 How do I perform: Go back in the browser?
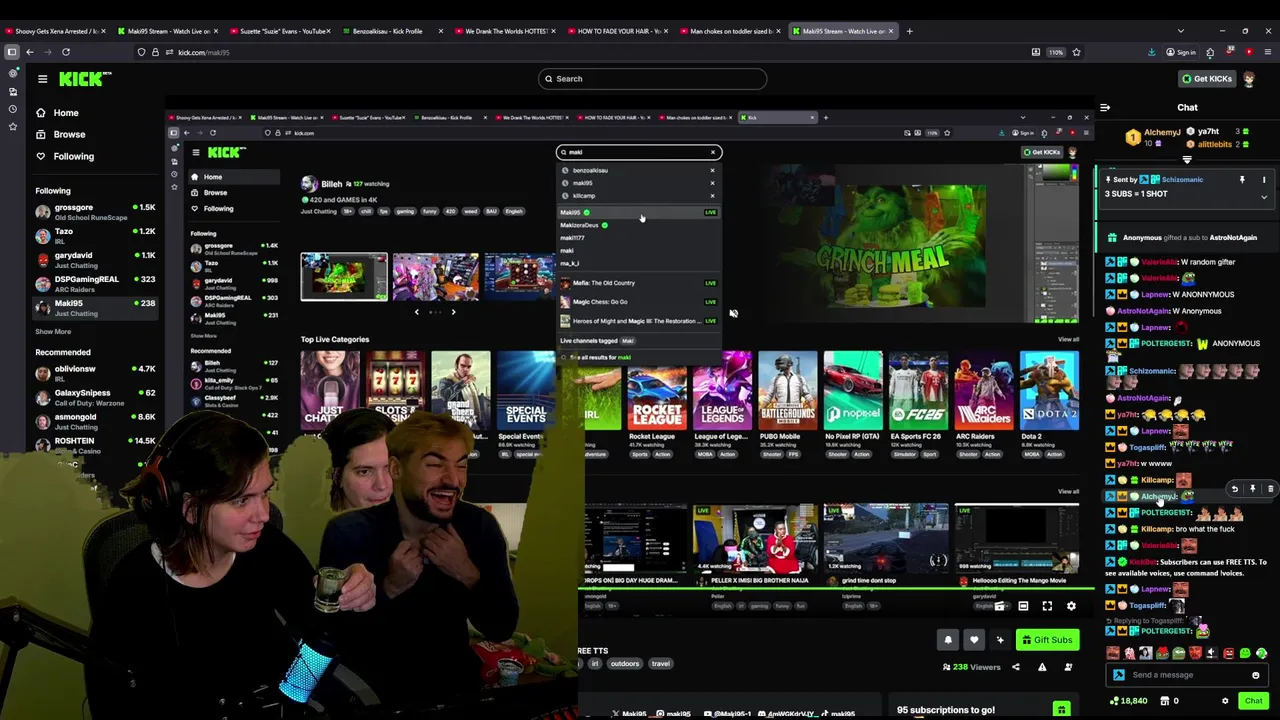[x=30, y=52]
